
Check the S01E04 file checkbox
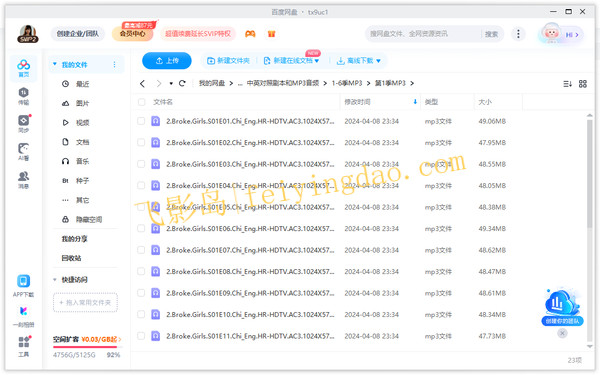(141, 186)
